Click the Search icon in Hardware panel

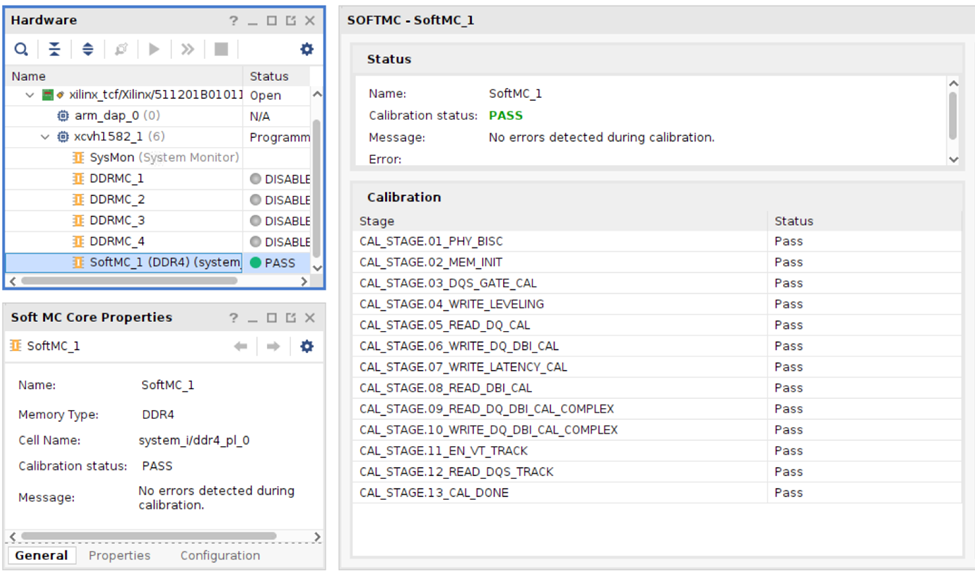(x=21, y=49)
